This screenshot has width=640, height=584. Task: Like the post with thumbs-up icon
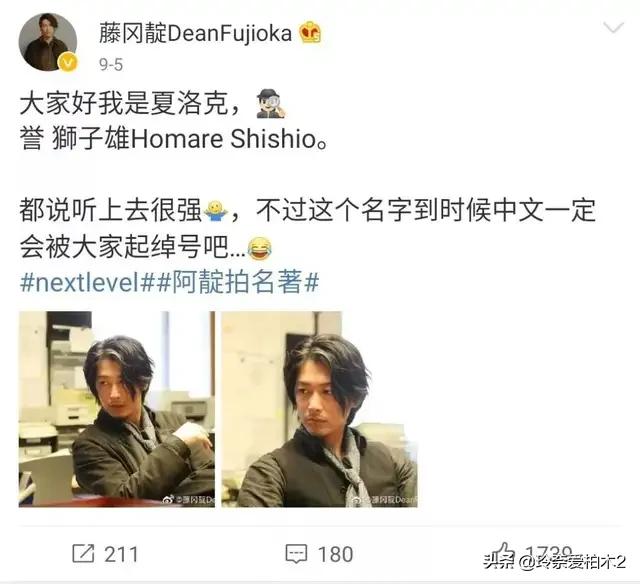click(x=503, y=553)
